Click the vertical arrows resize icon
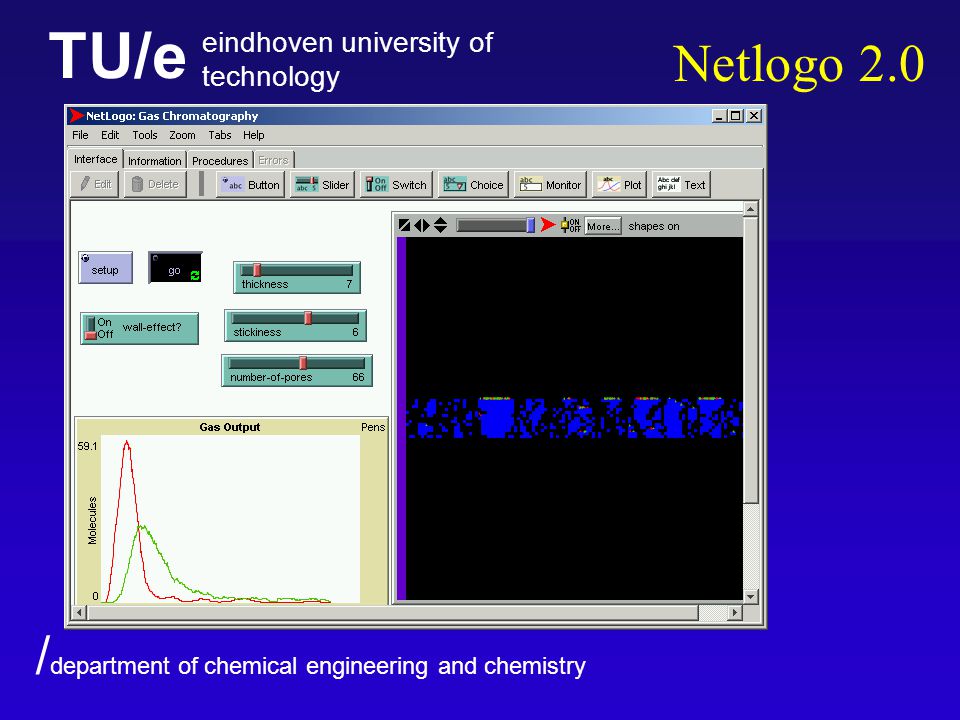This screenshot has width=960, height=720. pyautogui.click(x=441, y=225)
